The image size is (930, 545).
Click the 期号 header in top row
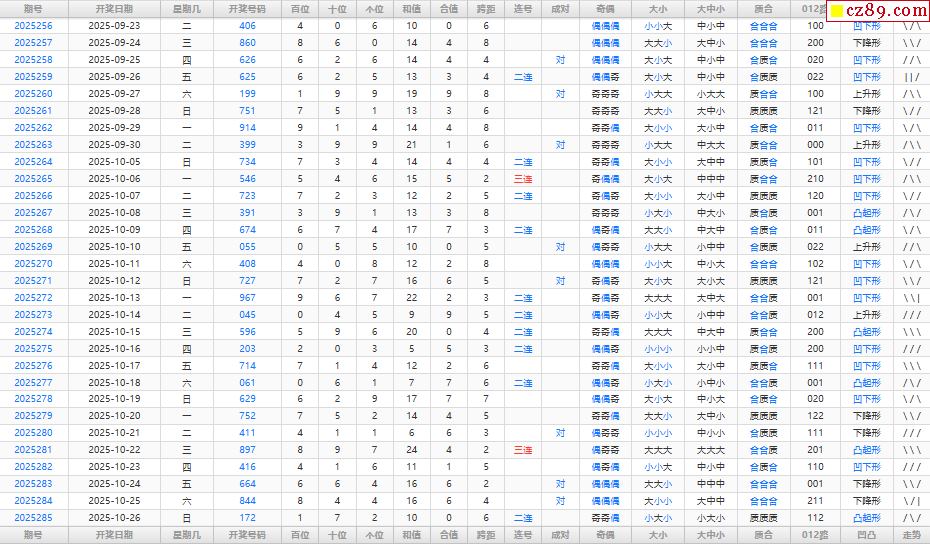click(33, 8)
